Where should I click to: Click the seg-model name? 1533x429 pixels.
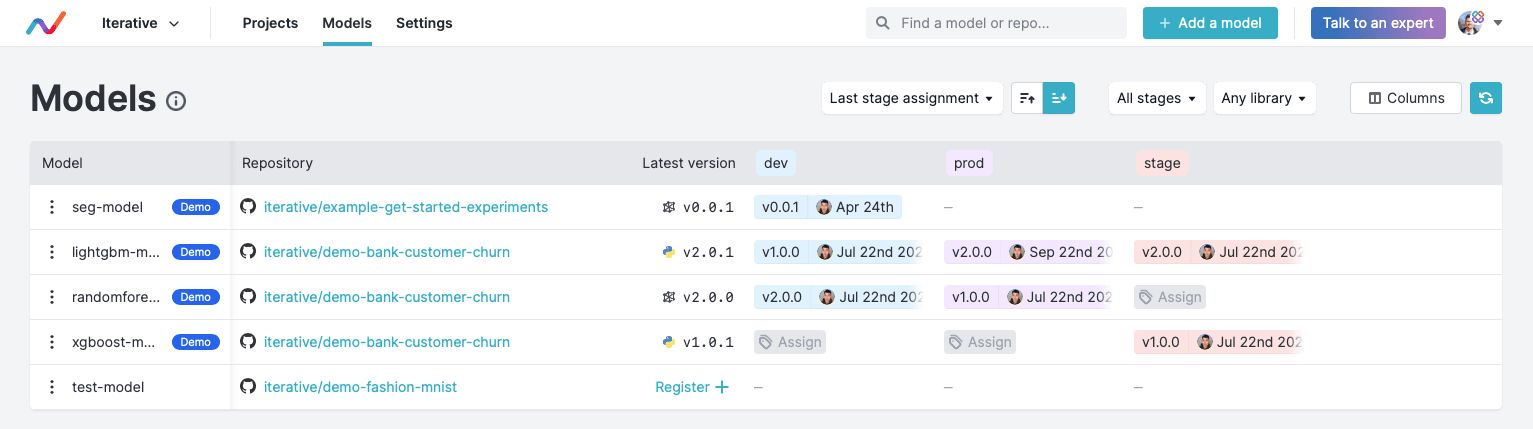(x=107, y=207)
